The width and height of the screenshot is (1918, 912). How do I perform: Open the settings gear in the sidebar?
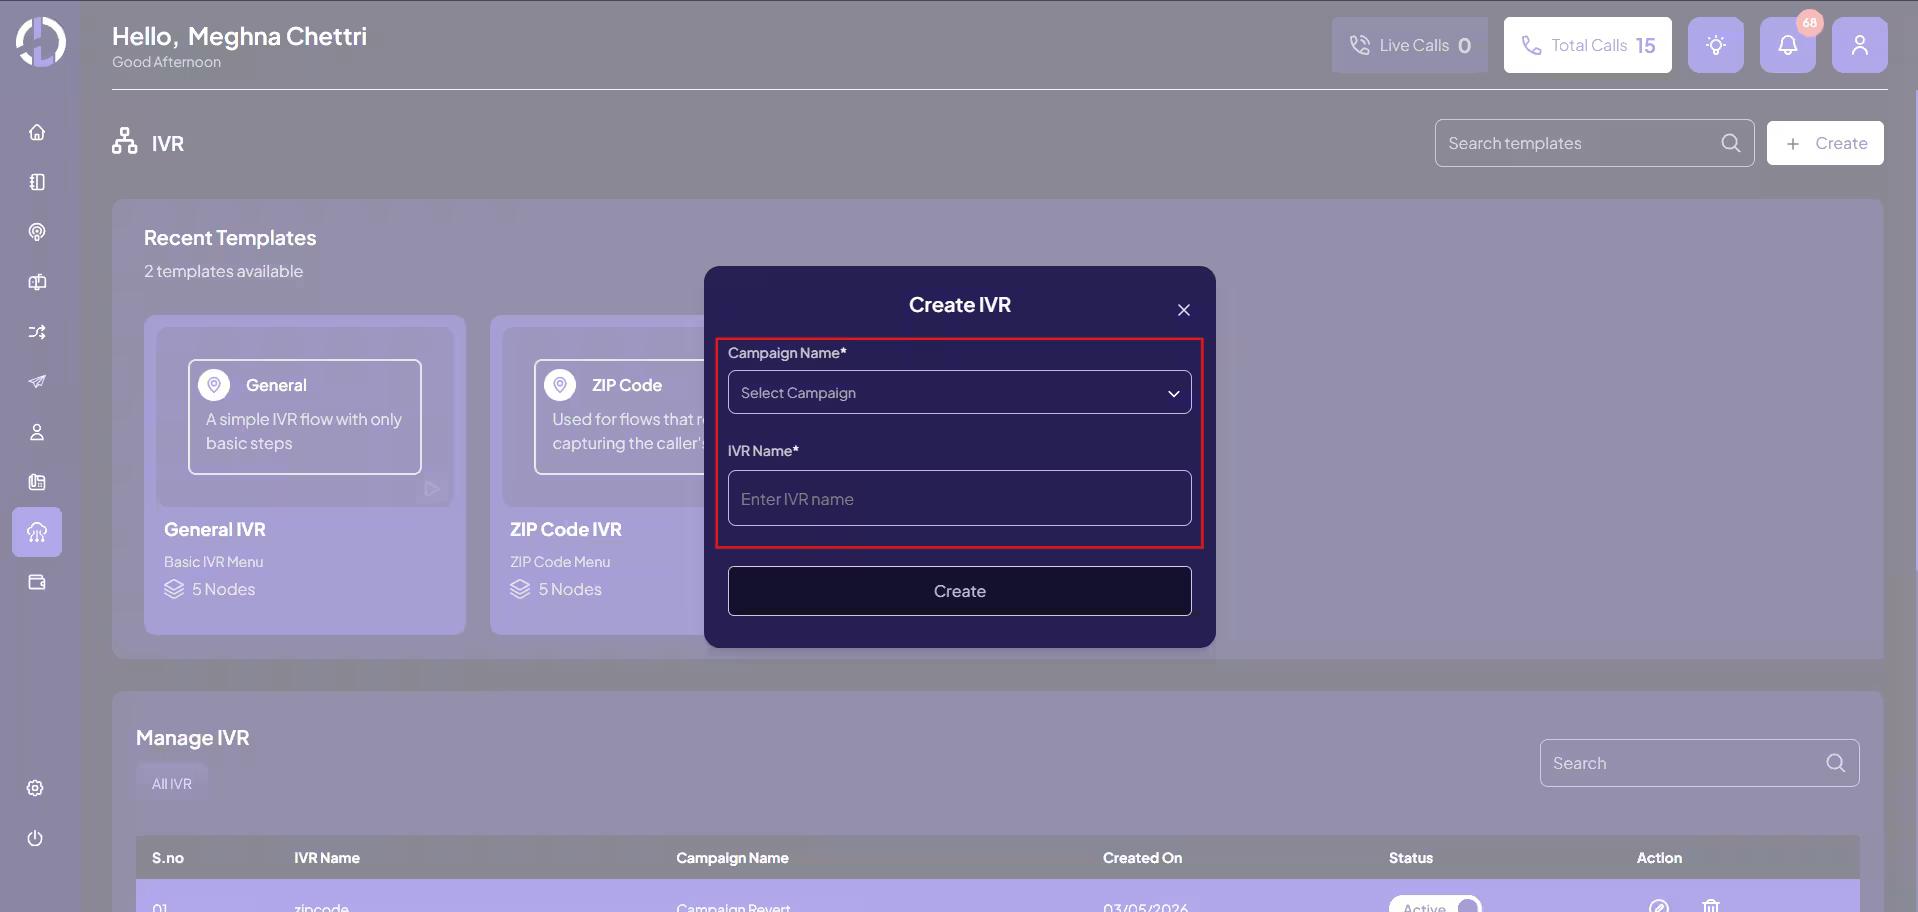35,788
